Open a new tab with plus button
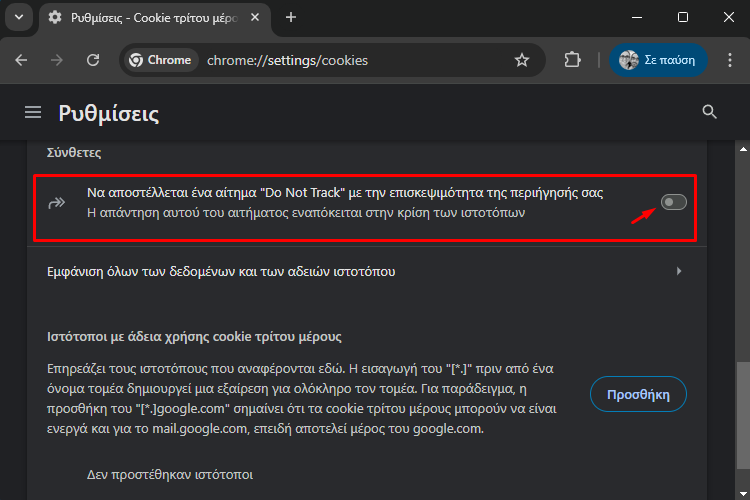This screenshot has width=750, height=500. (291, 18)
